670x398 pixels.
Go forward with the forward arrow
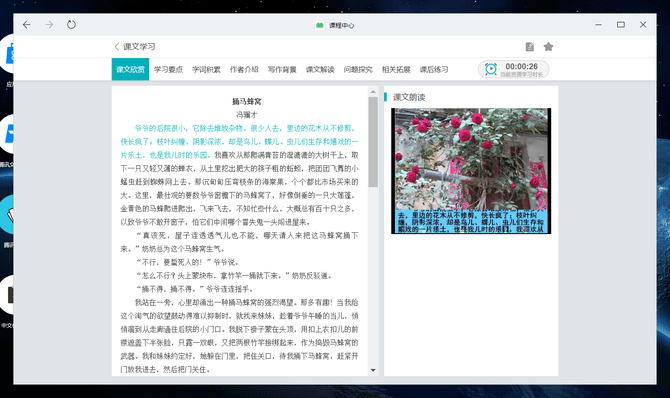[49, 25]
